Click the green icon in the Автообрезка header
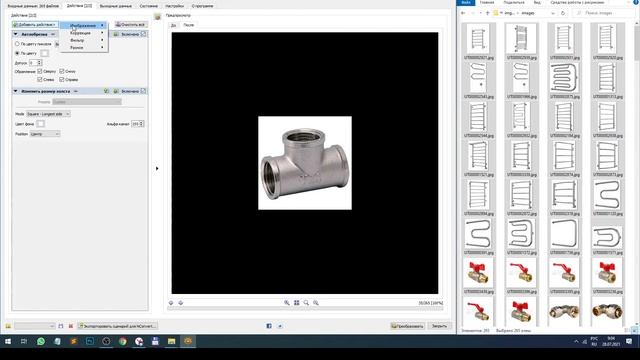This screenshot has height=360, width=640. pyautogui.click(x=116, y=34)
